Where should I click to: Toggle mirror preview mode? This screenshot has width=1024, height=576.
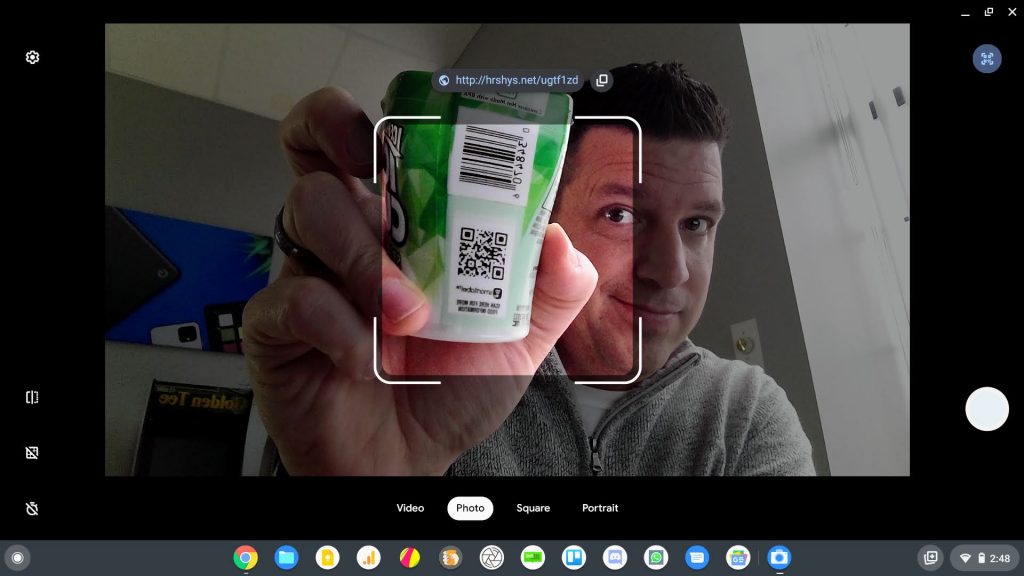tap(32, 397)
